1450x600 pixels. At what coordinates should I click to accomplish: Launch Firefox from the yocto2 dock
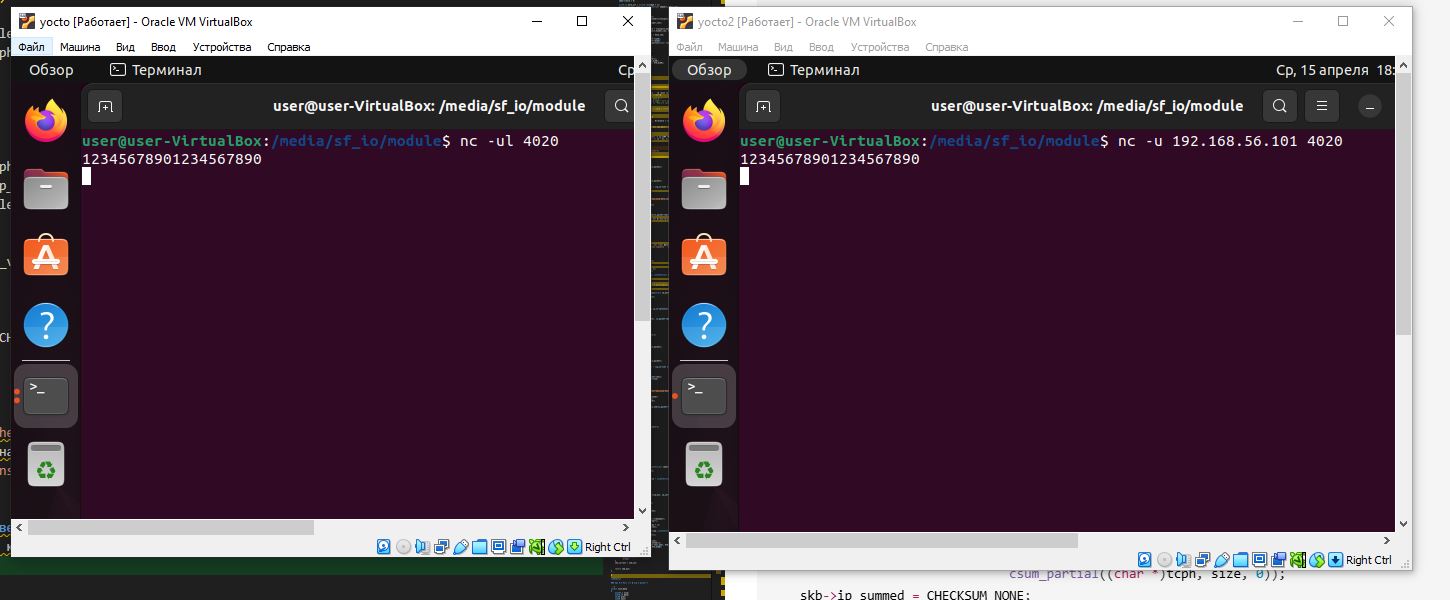[x=704, y=121]
